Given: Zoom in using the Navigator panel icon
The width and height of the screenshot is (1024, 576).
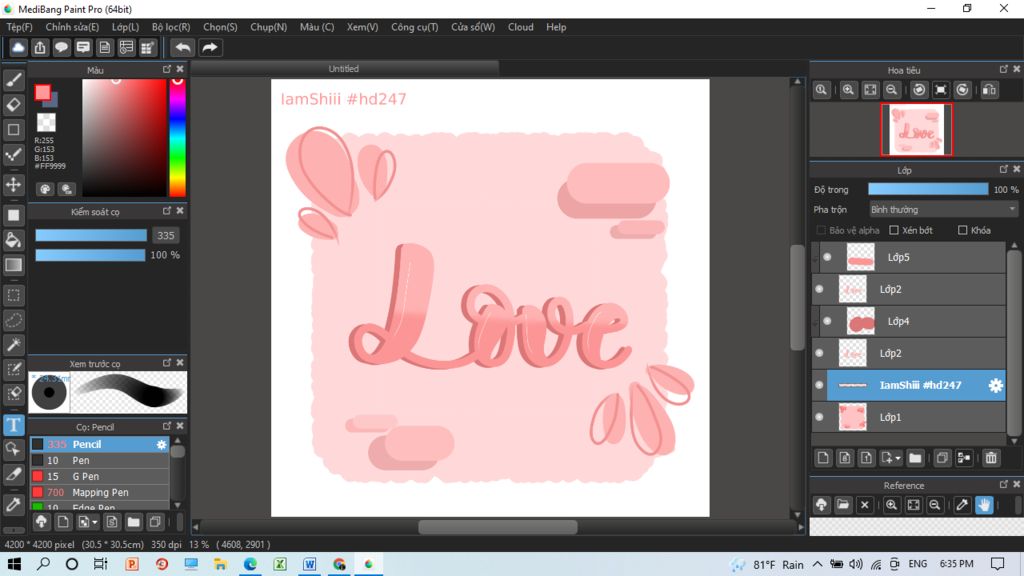Looking at the screenshot, I should pyautogui.click(x=848, y=90).
